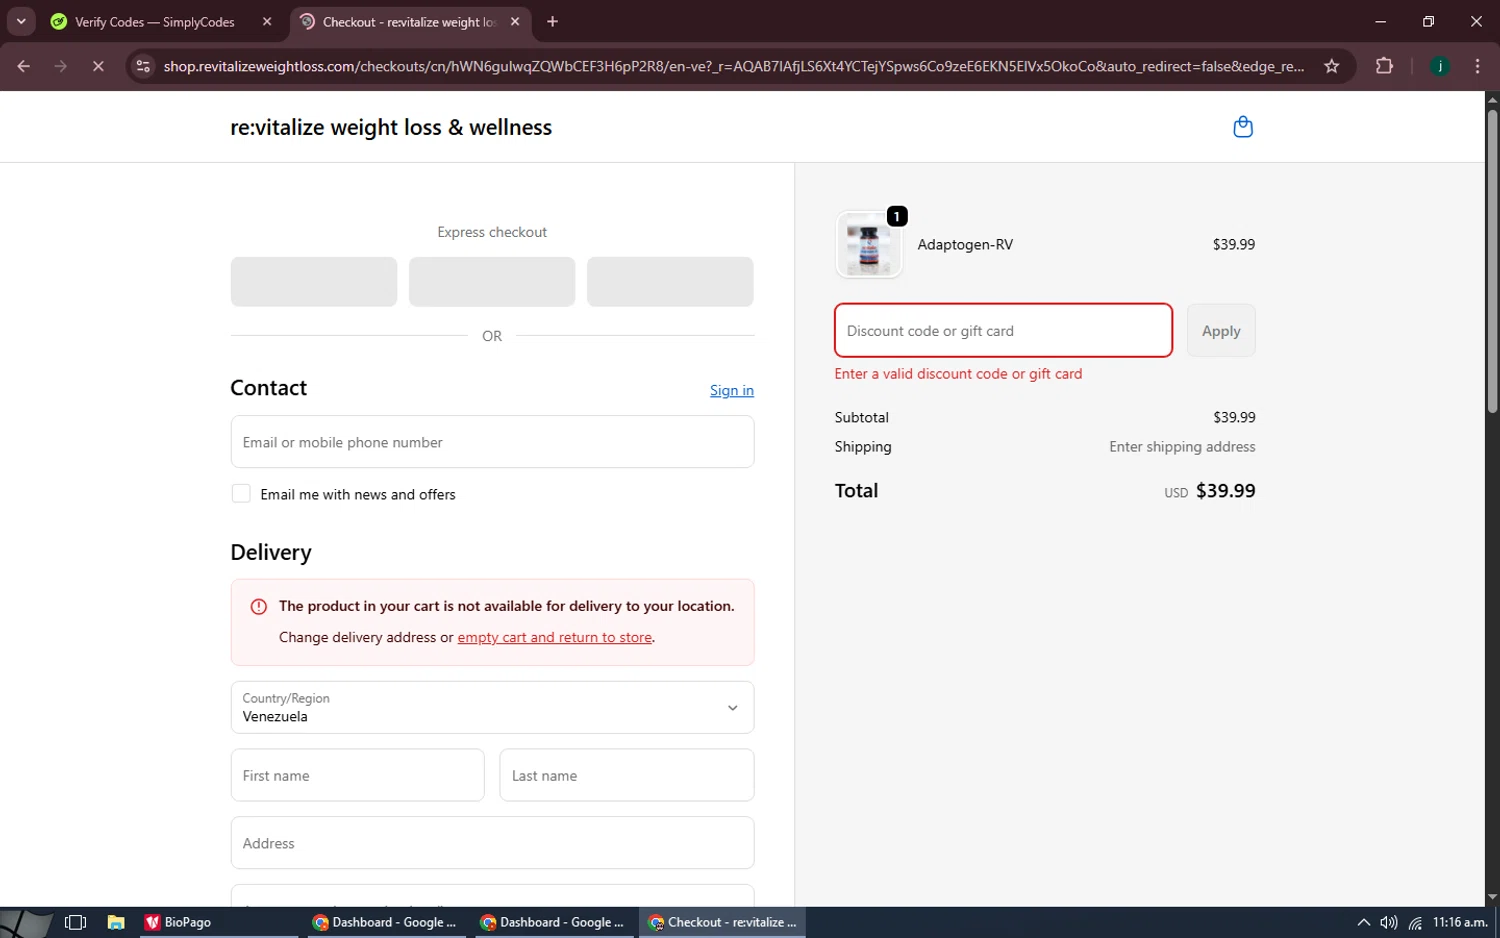Click the Last name field
The width and height of the screenshot is (1500, 938).
tap(627, 775)
